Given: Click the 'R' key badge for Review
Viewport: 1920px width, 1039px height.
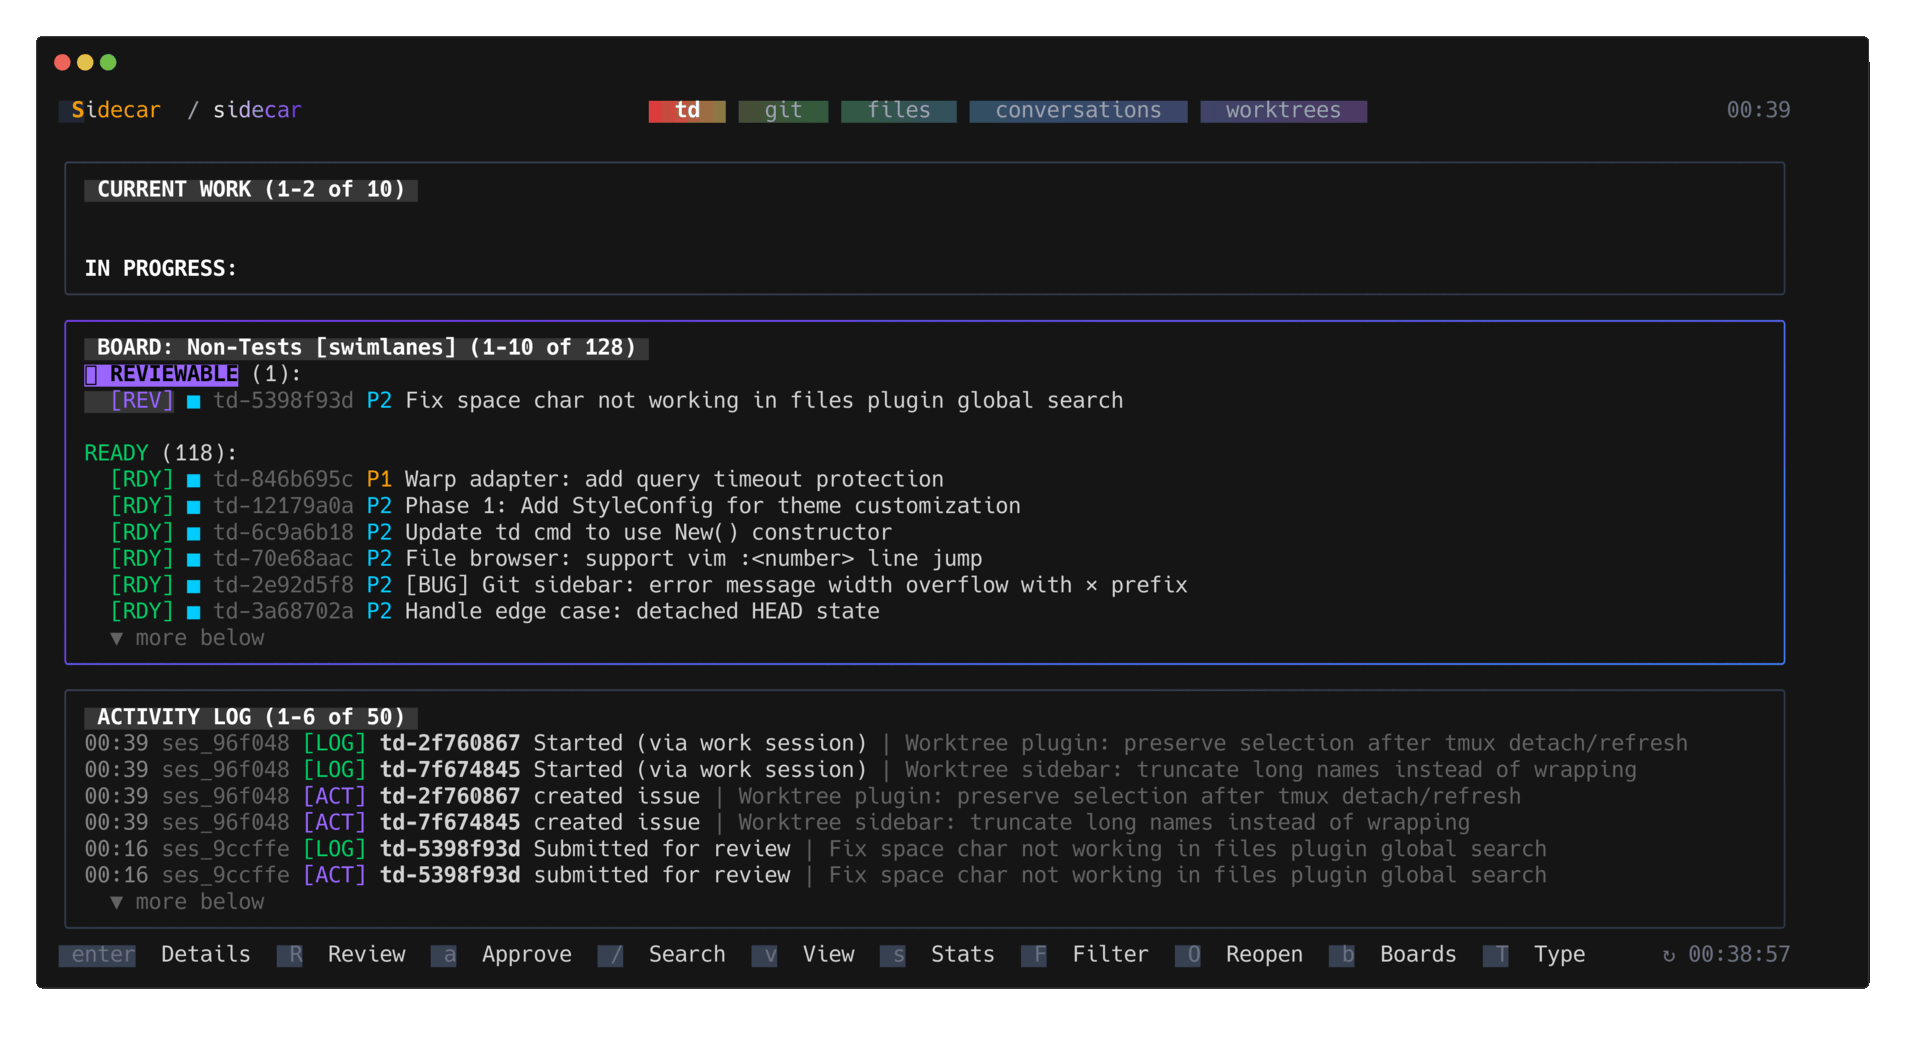Looking at the screenshot, I should pyautogui.click(x=290, y=955).
